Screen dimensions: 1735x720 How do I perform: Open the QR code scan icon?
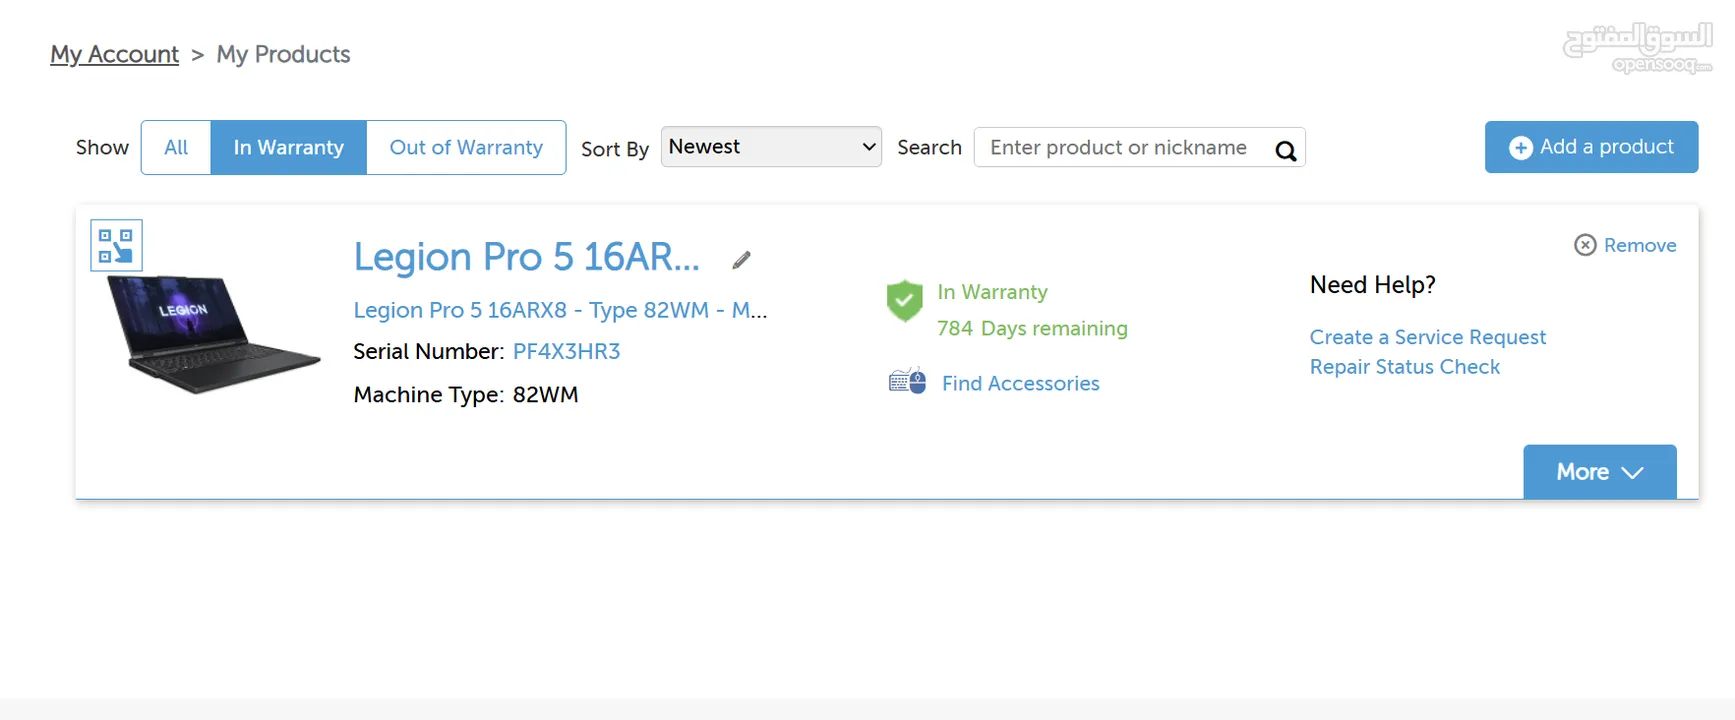point(116,245)
